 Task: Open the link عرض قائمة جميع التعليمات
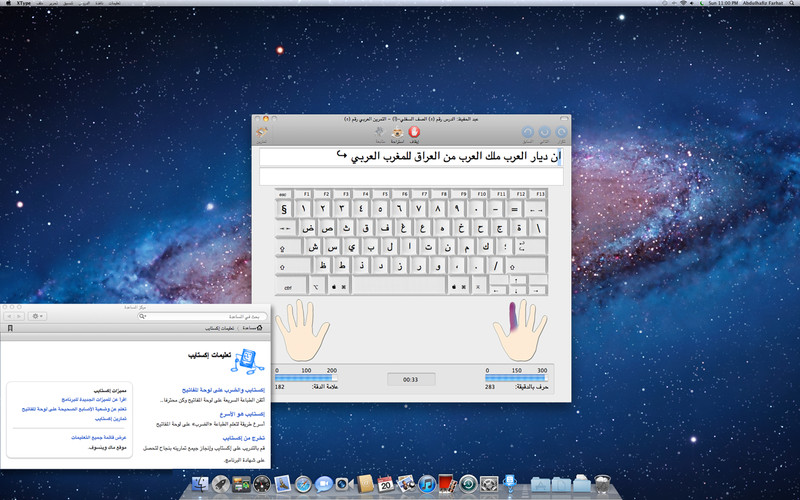coord(98,438)
